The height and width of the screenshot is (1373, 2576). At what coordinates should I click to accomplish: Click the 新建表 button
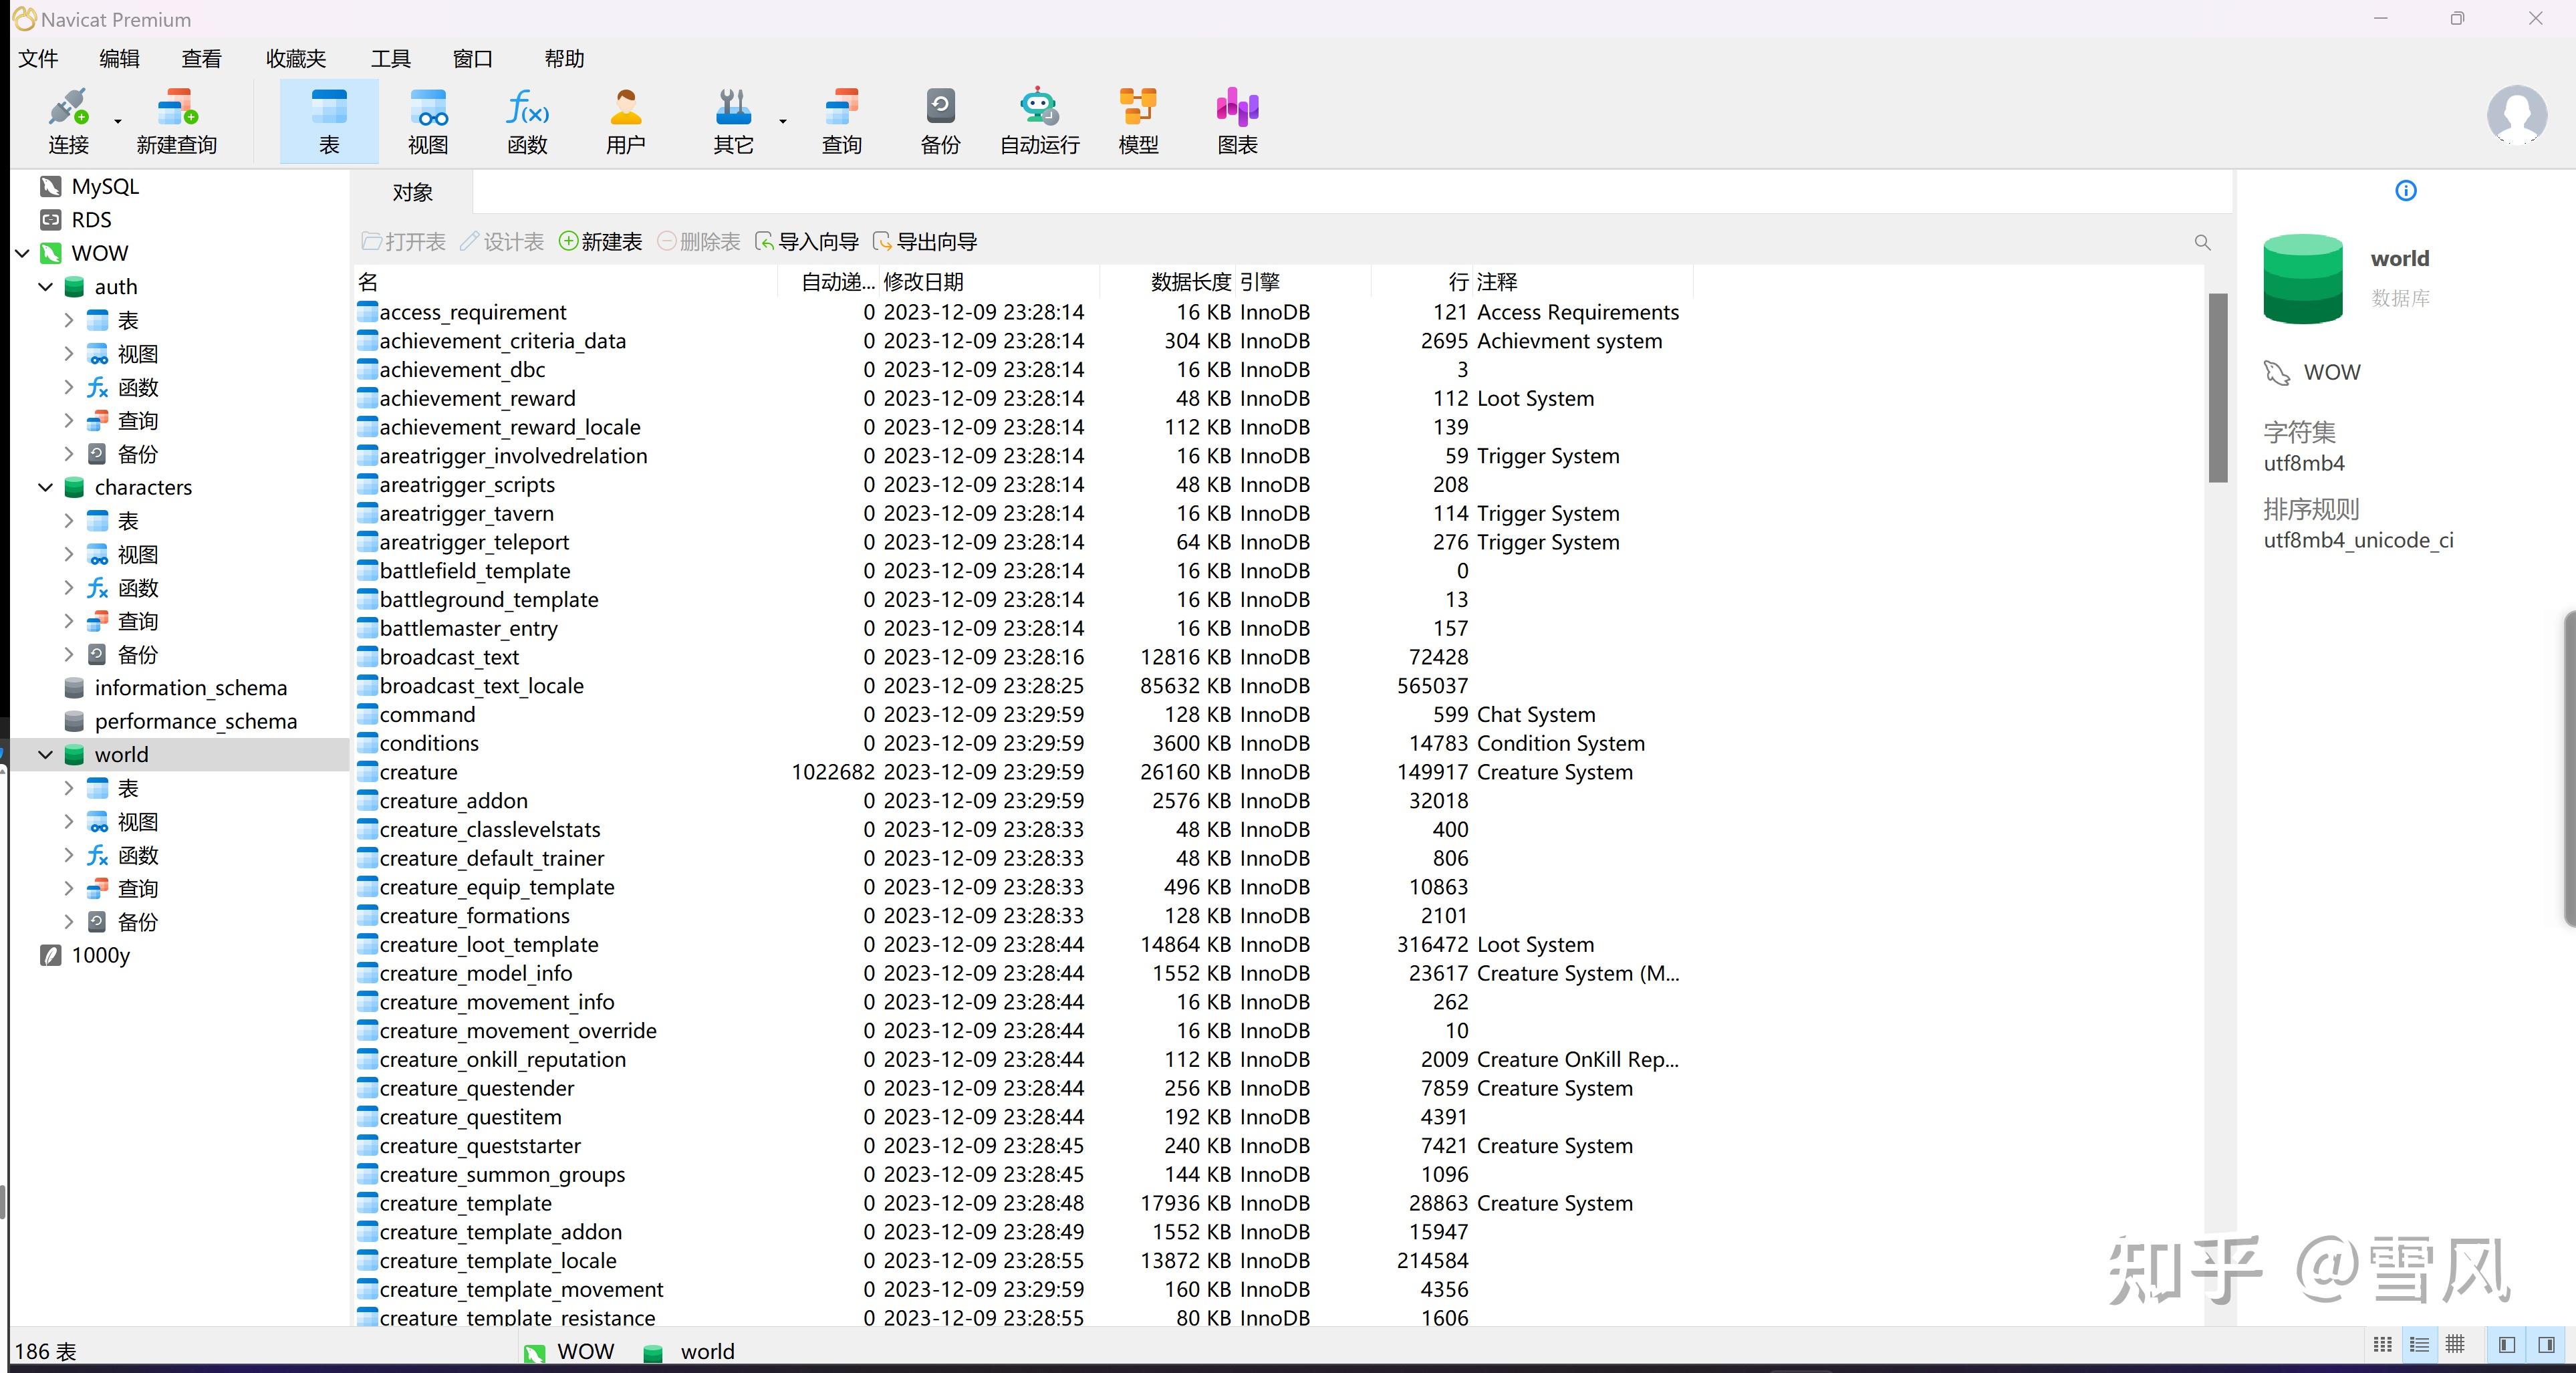tap(600, 242)
